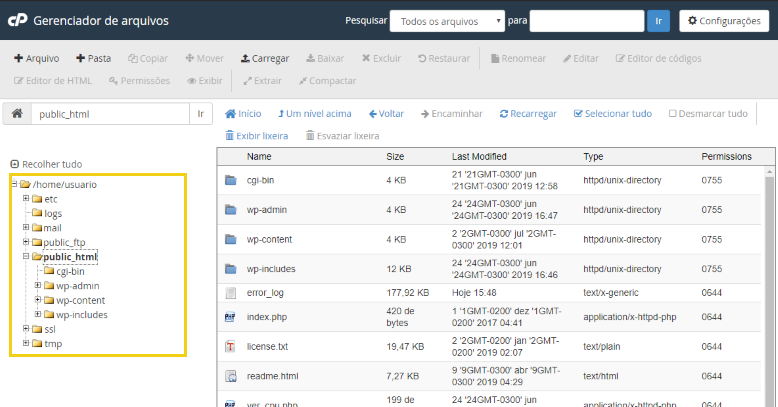This screenshot has width=778, height=407.
Task: Open the Editor de HTML
Action: 53,80
